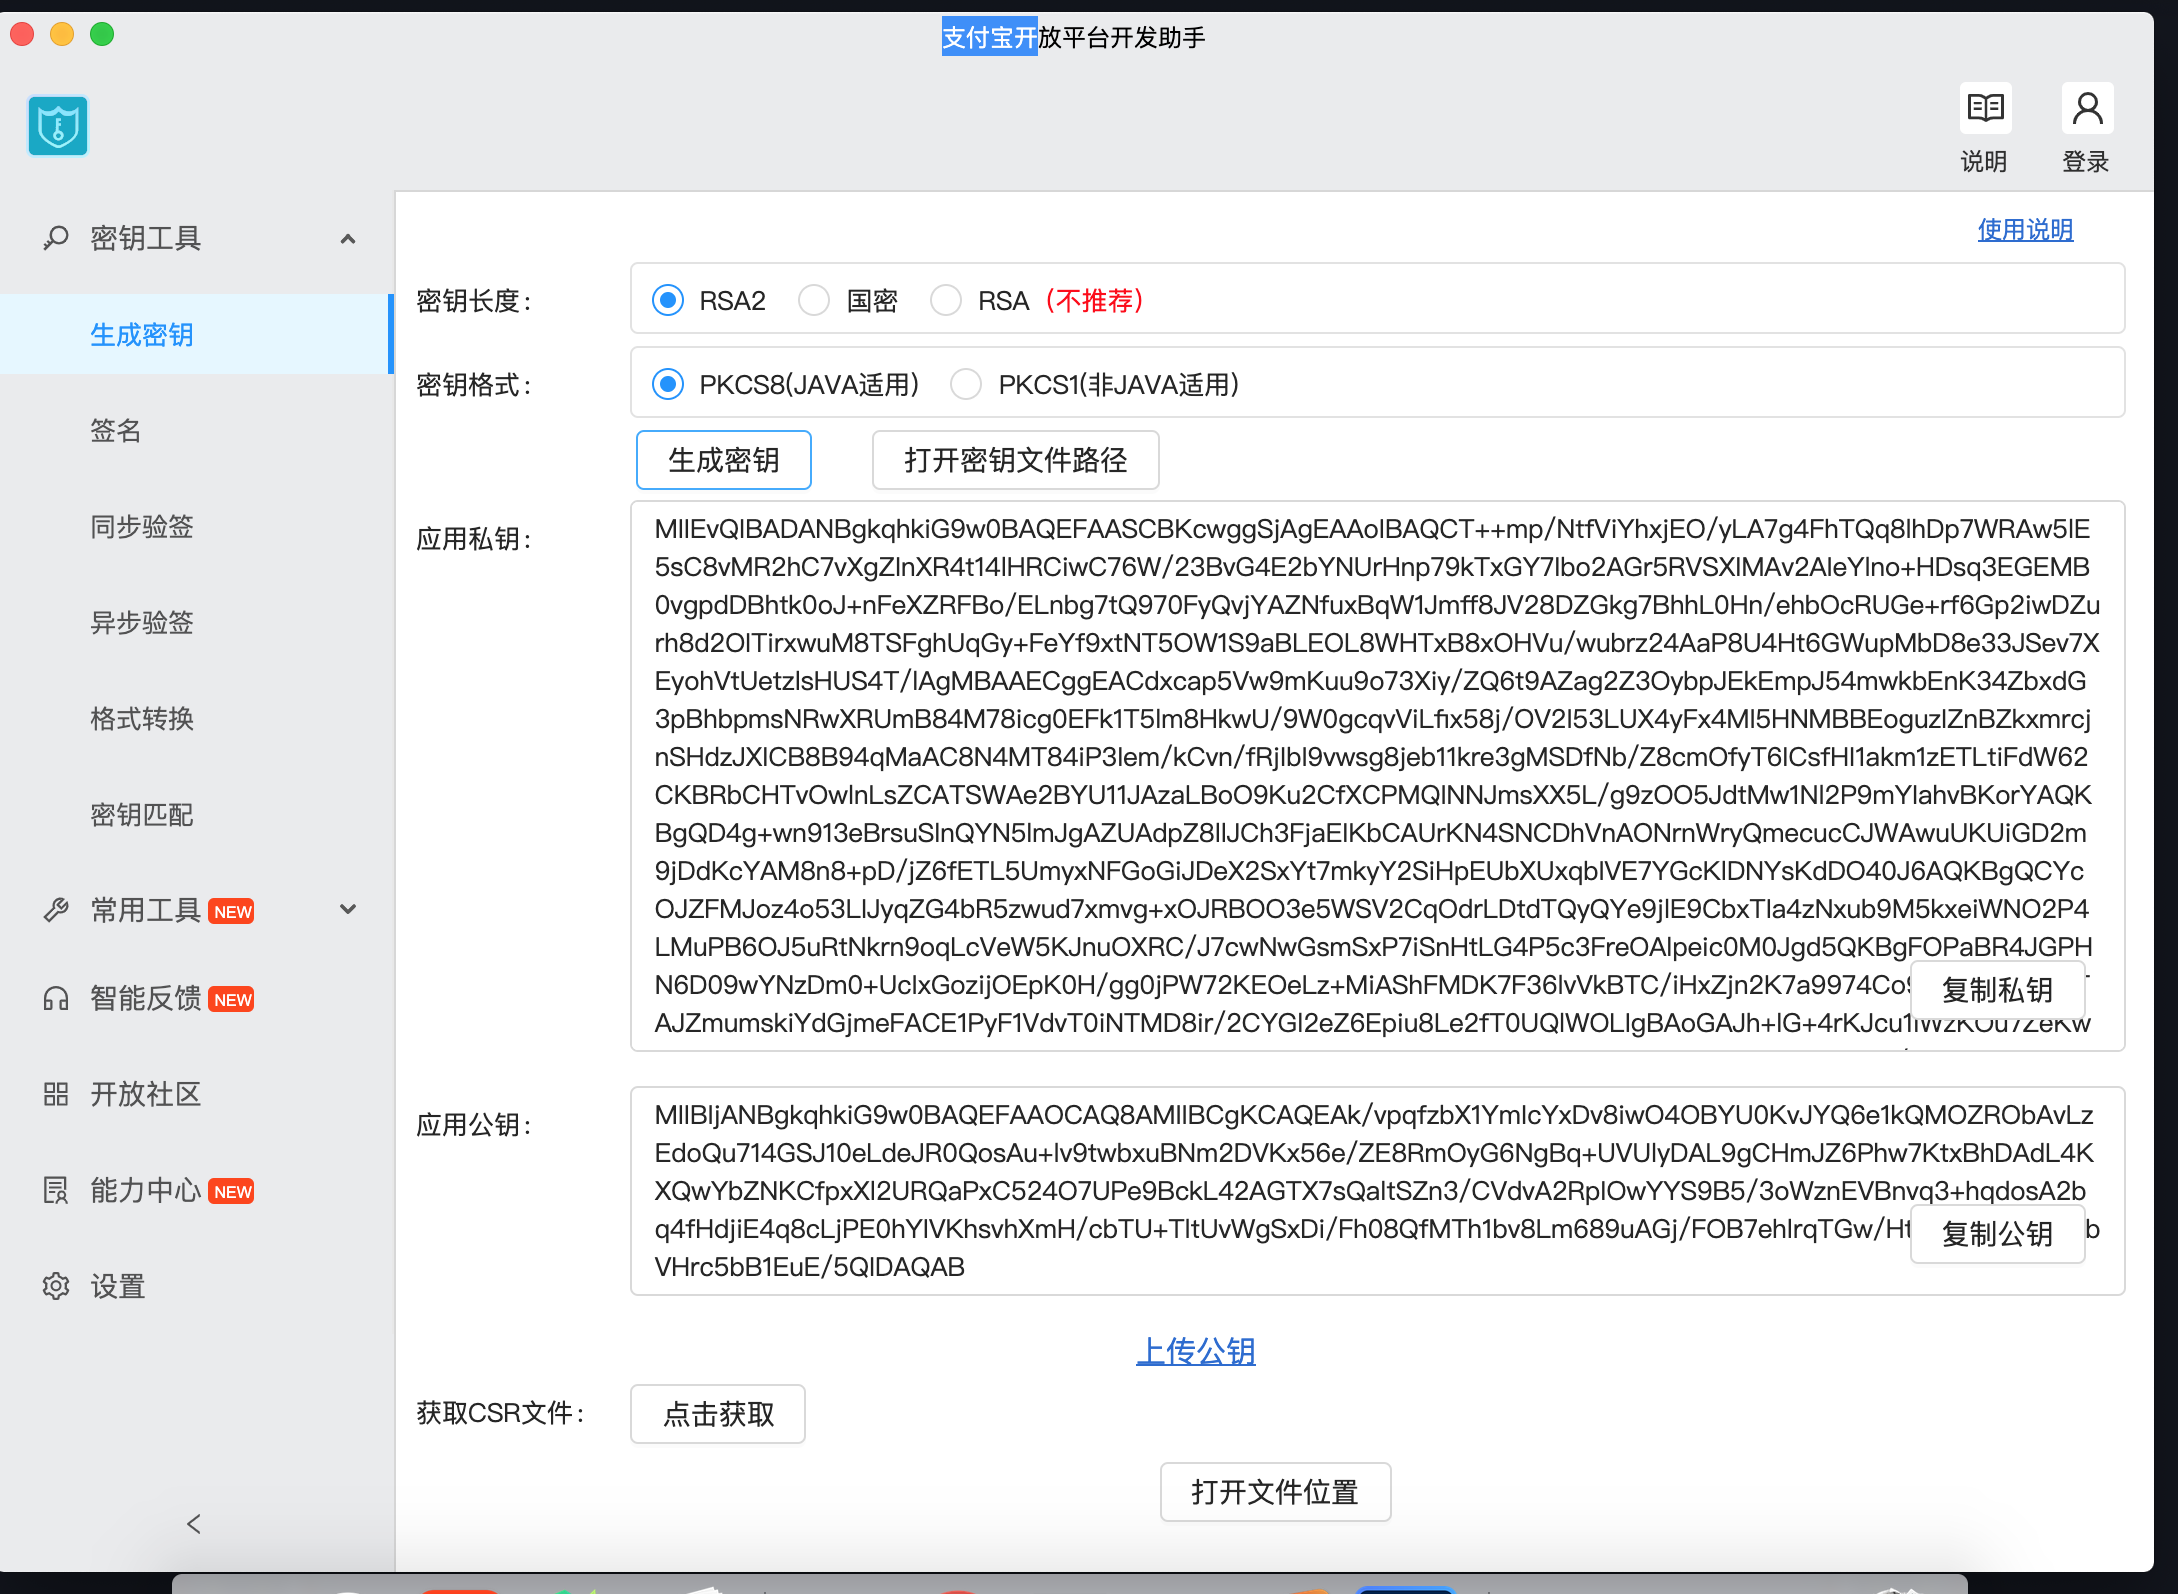
Task: Switch to the 签名 menu item
Action: [116, 430]
